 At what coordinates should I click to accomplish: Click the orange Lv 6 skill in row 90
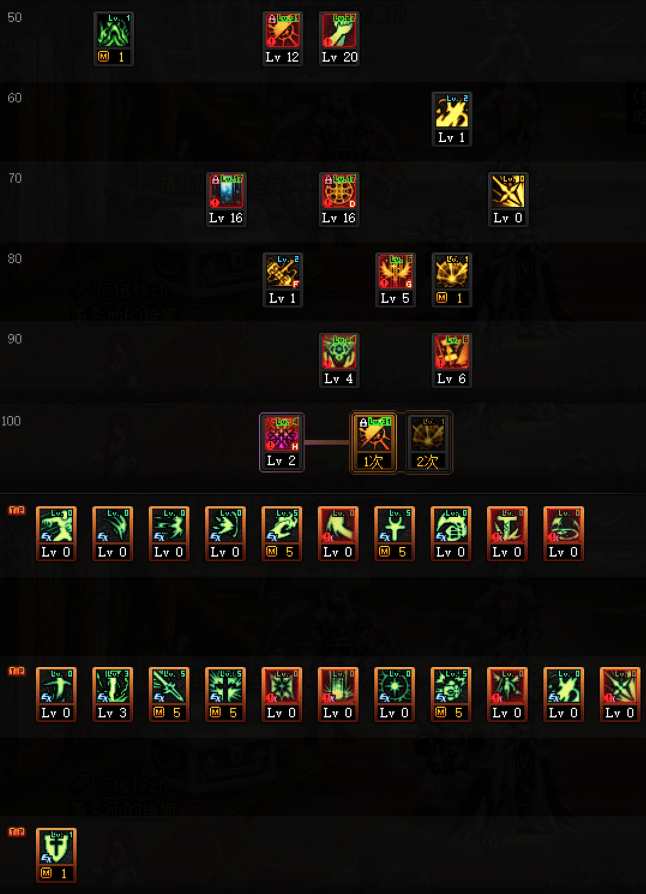[452, 360]
